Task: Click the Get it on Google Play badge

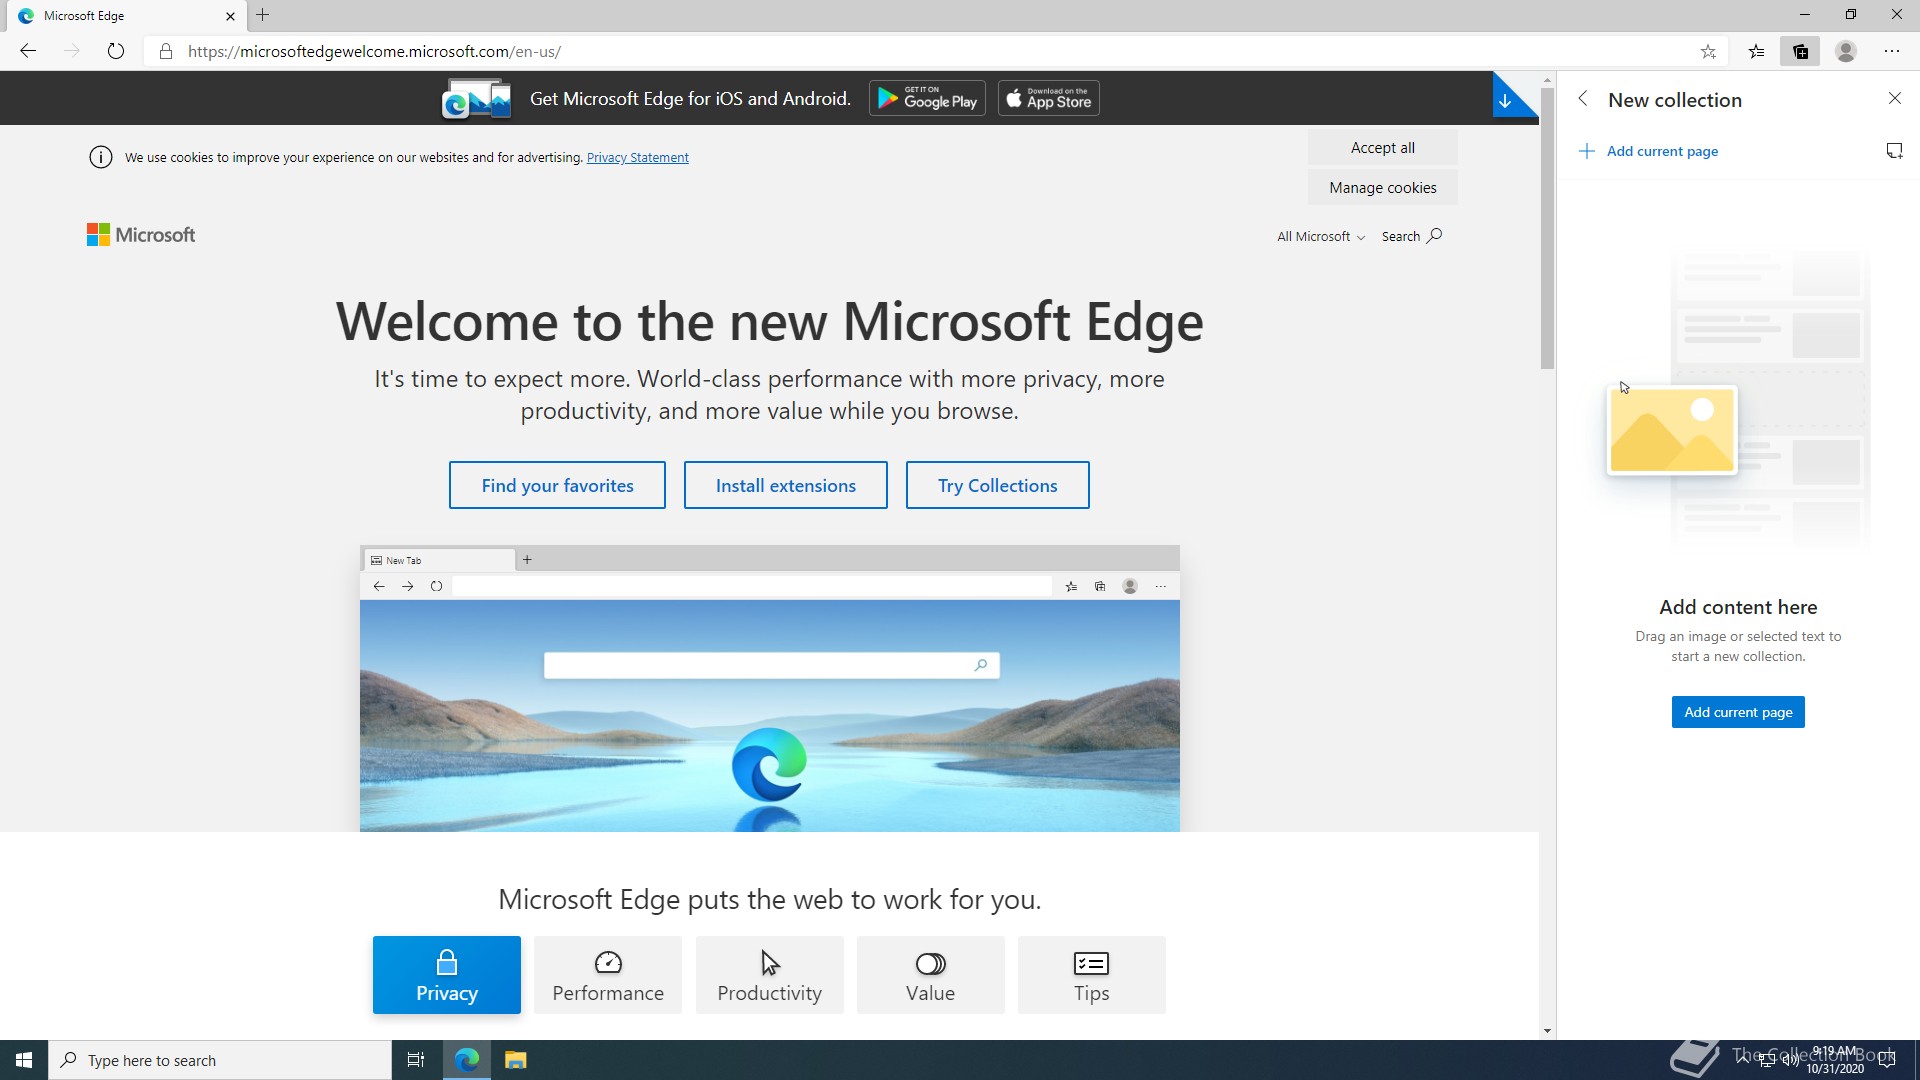Action: (x=927, y=98)
